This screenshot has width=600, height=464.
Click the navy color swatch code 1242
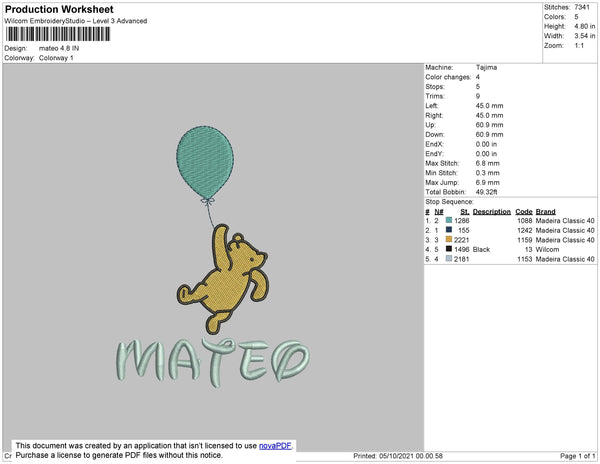point(449,230)
